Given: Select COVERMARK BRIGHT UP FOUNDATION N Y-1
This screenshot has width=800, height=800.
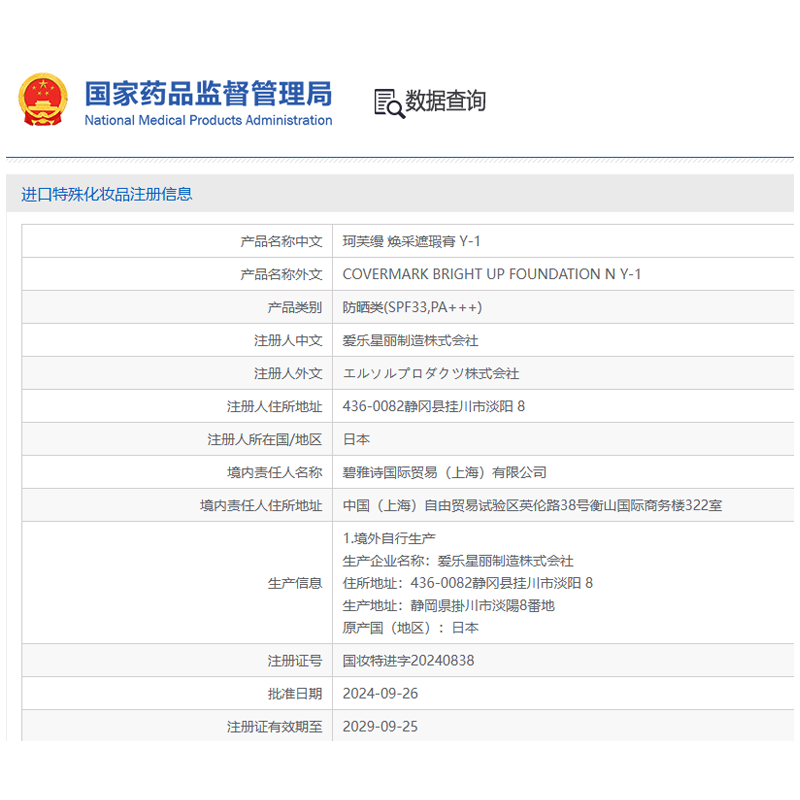Looking at the screenshot, I should click(x=491, y=274).
